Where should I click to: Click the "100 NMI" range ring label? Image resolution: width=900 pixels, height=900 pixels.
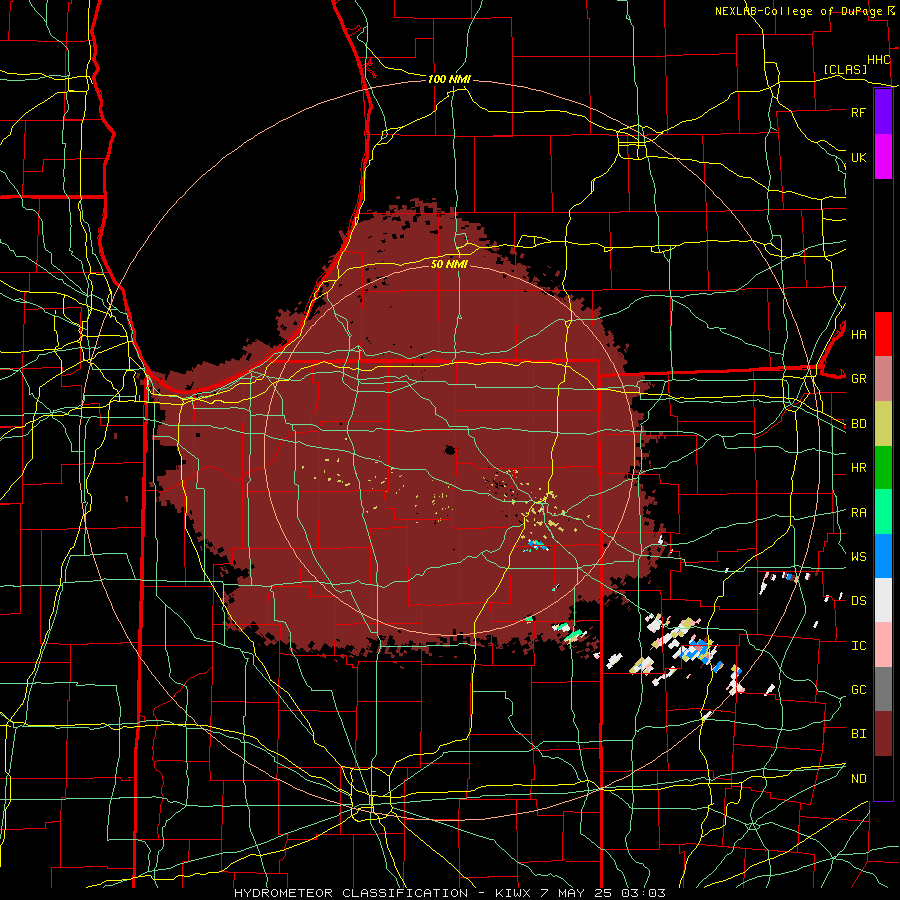coord(449,79)
